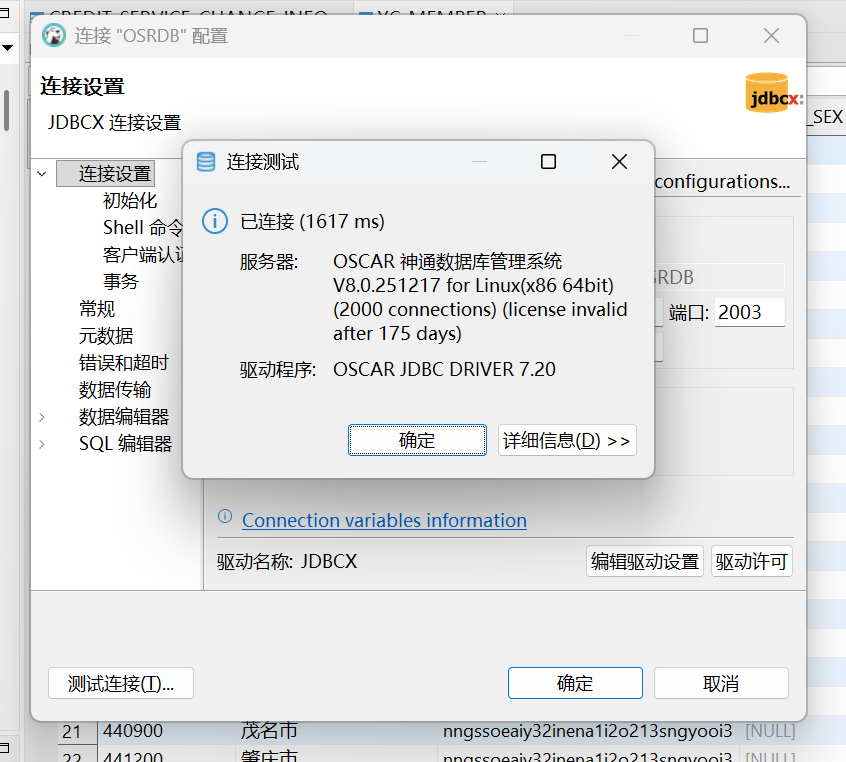Select 错误和超时 in the settings tree

coord(124,362)
